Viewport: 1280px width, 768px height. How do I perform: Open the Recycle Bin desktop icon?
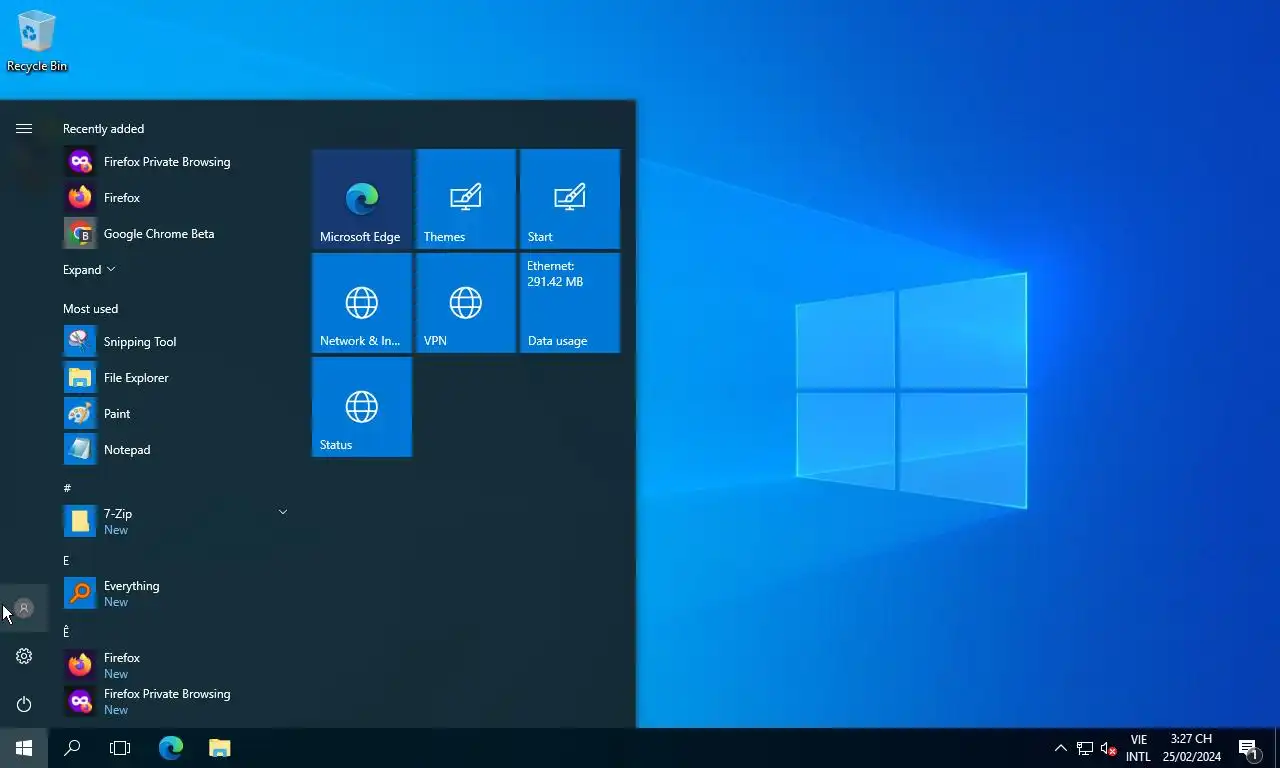coord(37,40)
